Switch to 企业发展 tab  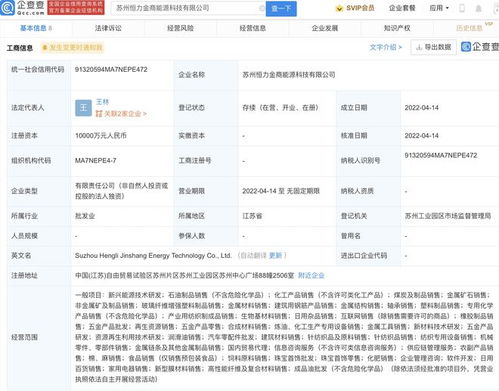[325, 28]
